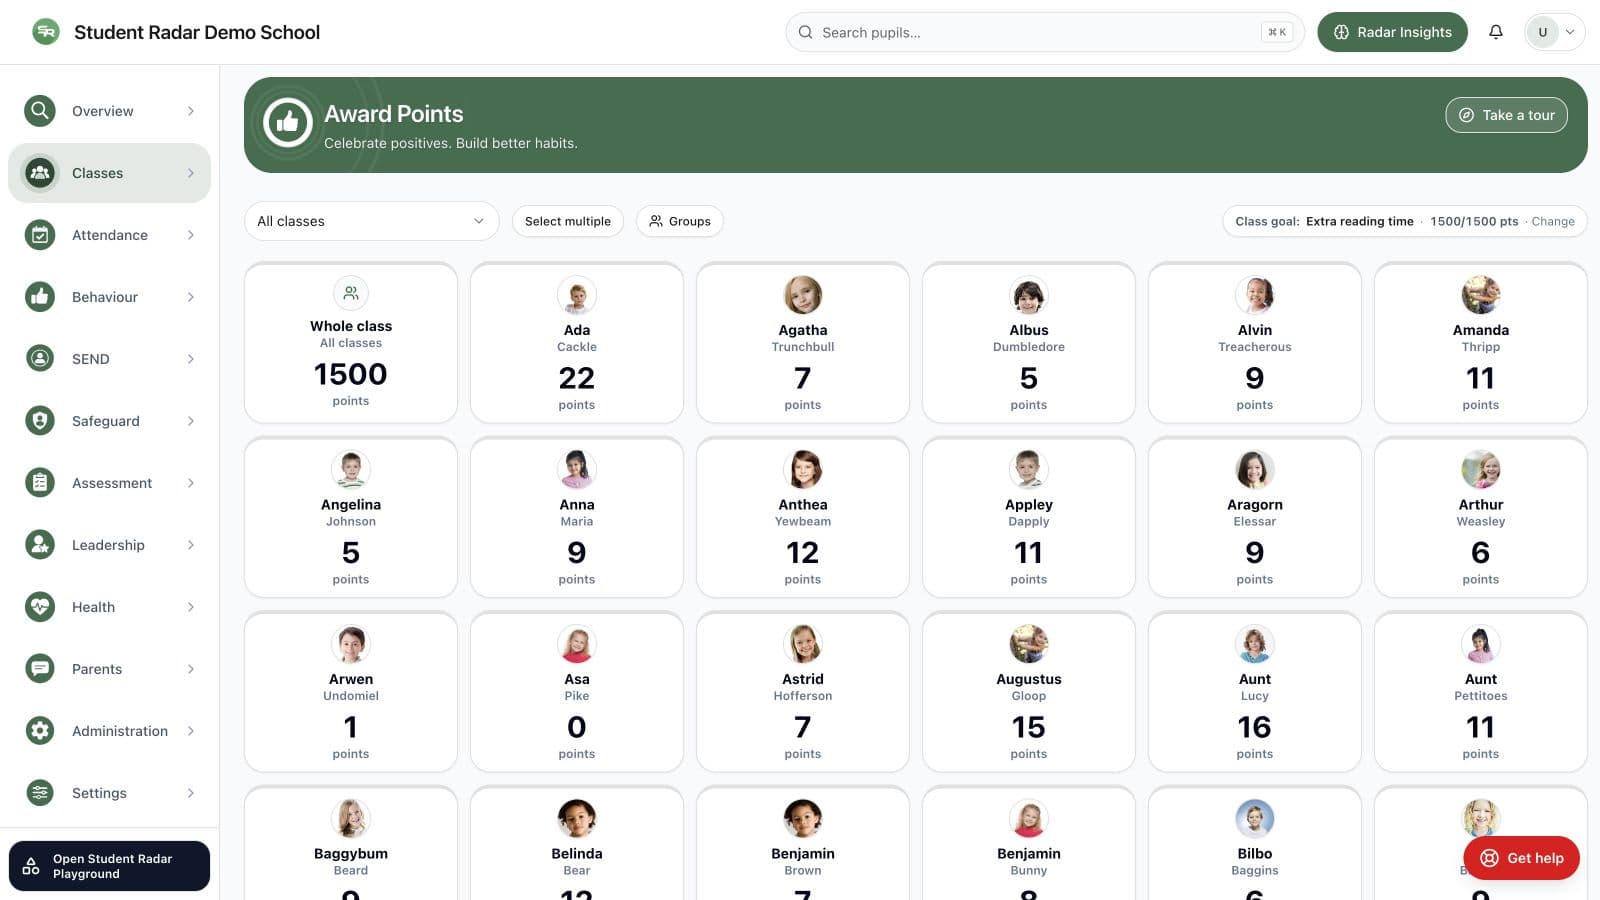Expand the Attendance chevron
This screenshot has height=900, width=1600.
(191, 235)
